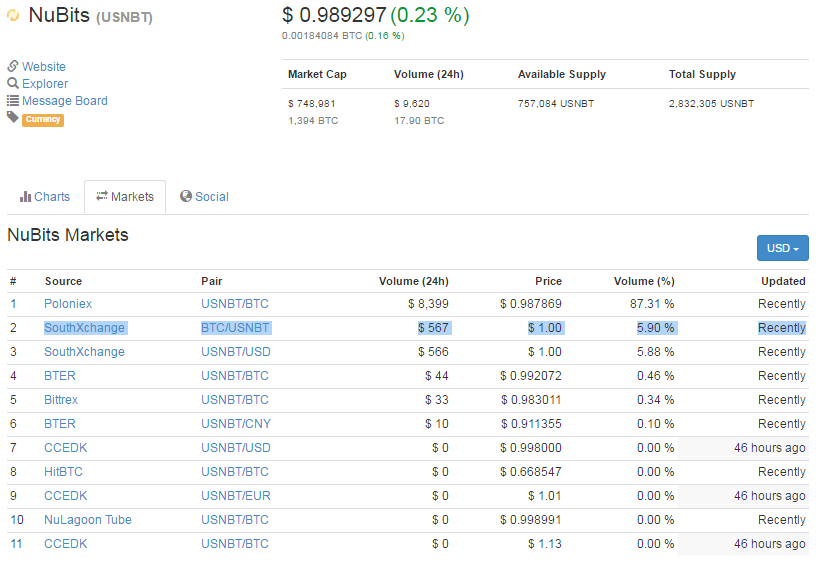Open the Bittrex source link
This screenshot has height=561, width=819.
click(61, 400)
